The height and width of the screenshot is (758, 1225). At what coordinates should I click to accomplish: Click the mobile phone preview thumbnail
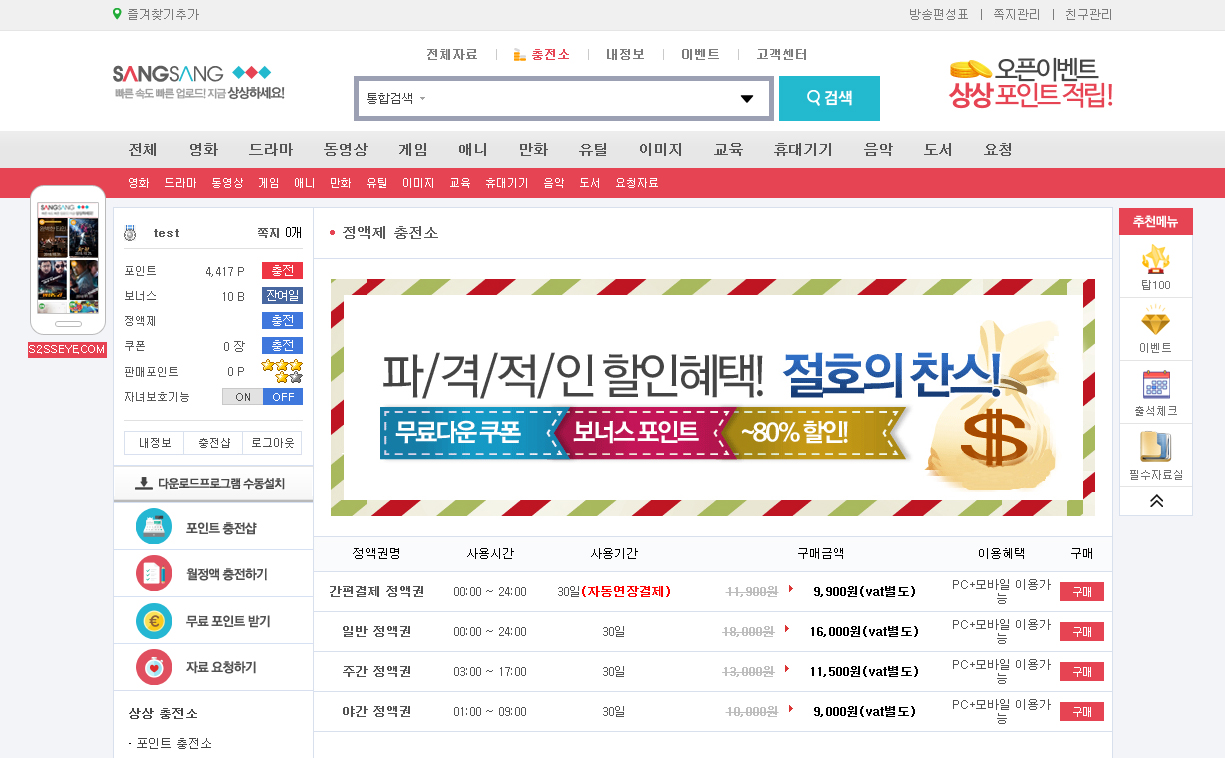point(68,260)
